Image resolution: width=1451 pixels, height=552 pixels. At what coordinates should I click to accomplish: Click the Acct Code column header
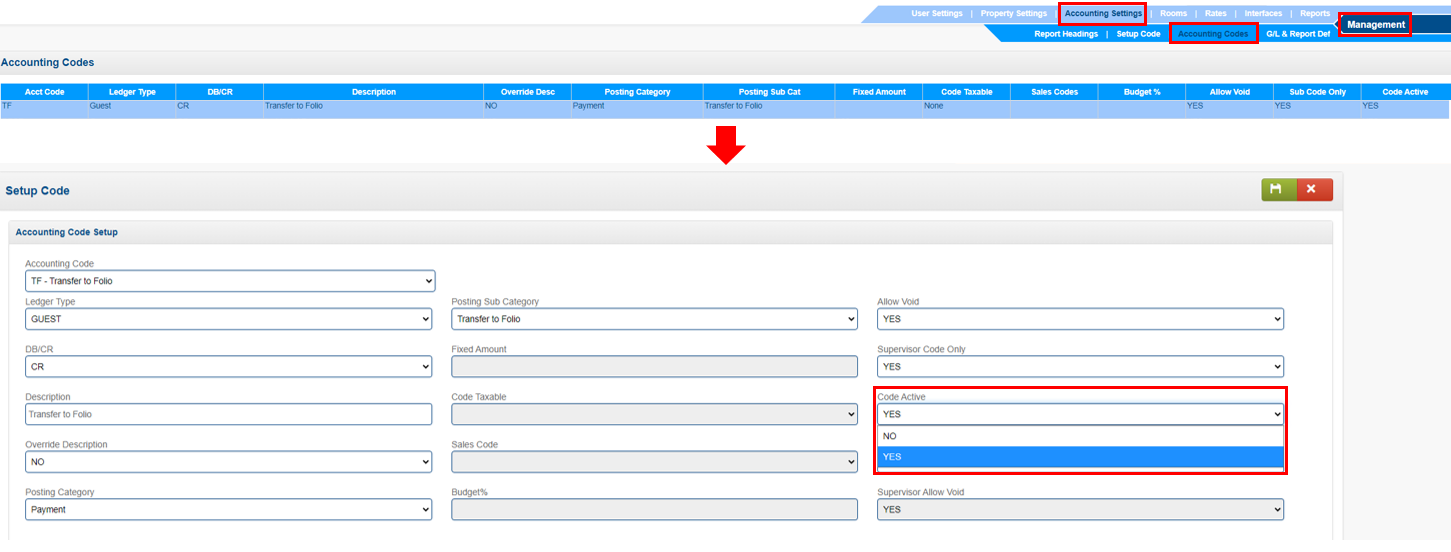coord(44,92)
